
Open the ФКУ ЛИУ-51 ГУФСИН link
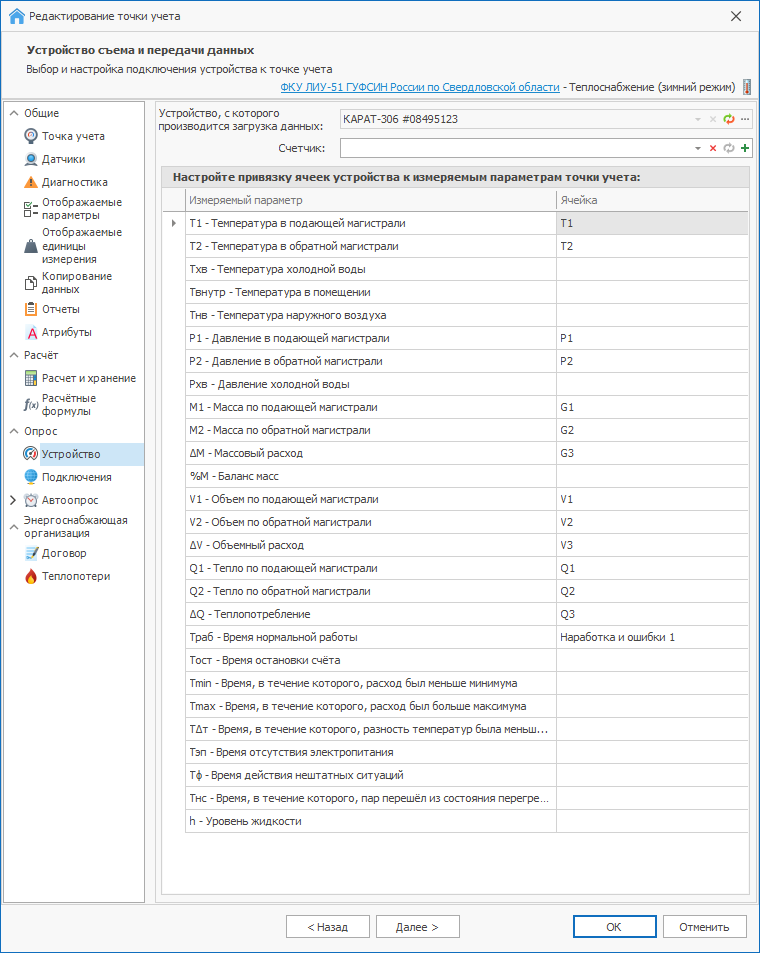coord(420,87)
